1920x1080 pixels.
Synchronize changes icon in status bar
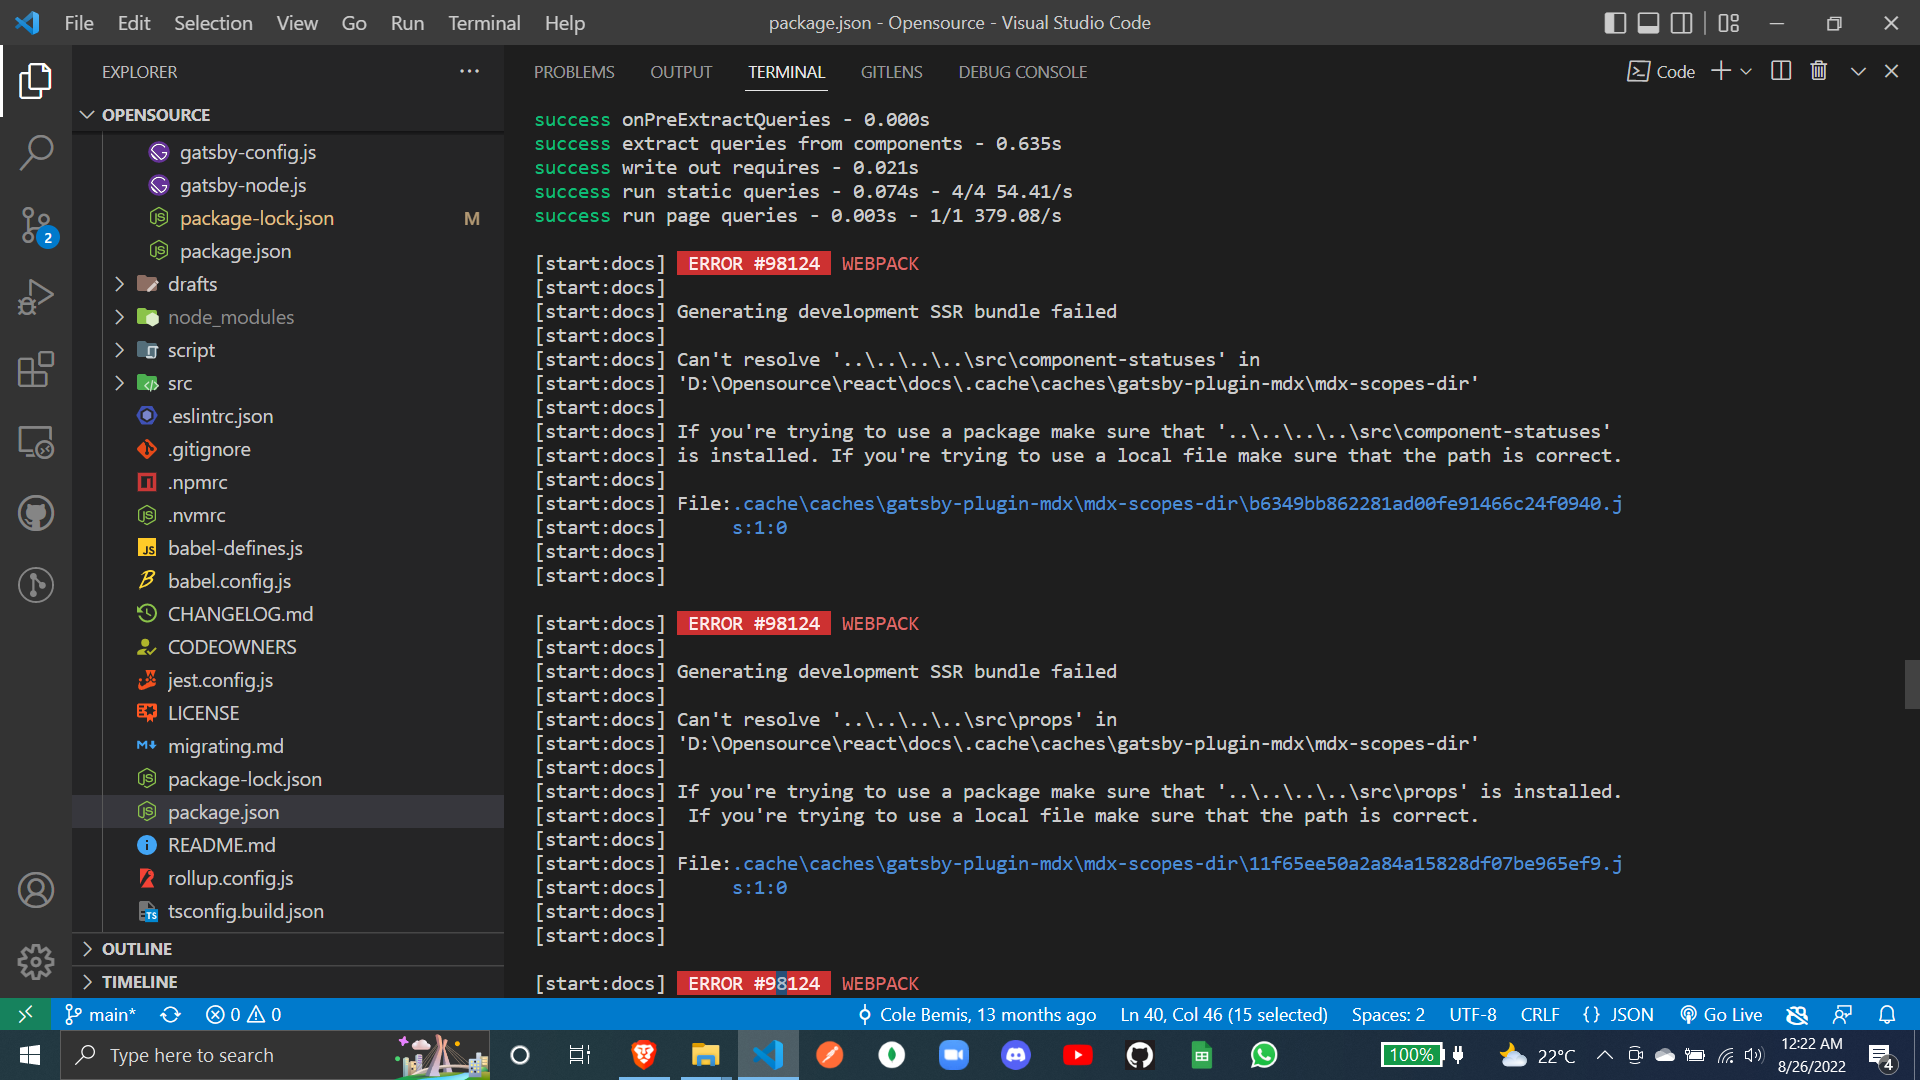[171, 1014]
